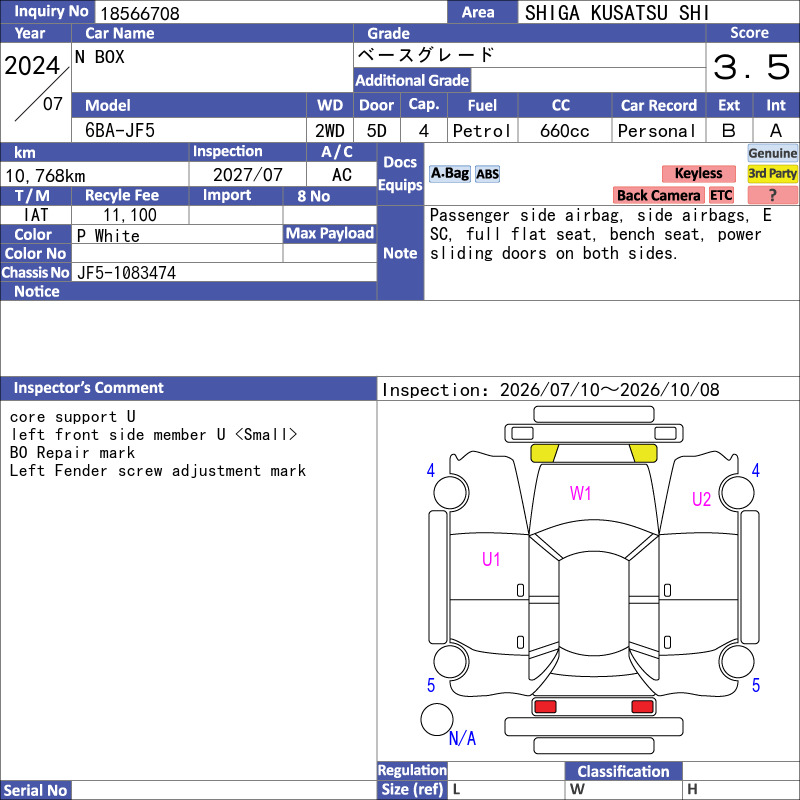Click the Color No field
The height and width of the screenshot is (800, 800).
pyautogui.click(x=177, y=253)
